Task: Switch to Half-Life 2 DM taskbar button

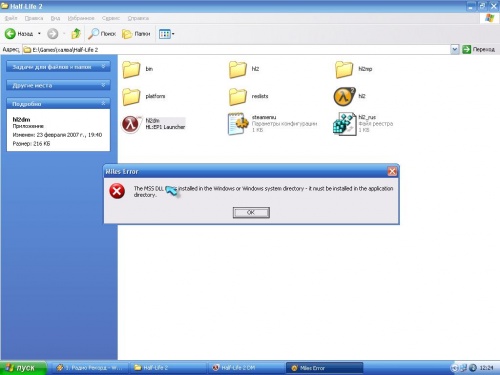Action: (x=246, y=368)
